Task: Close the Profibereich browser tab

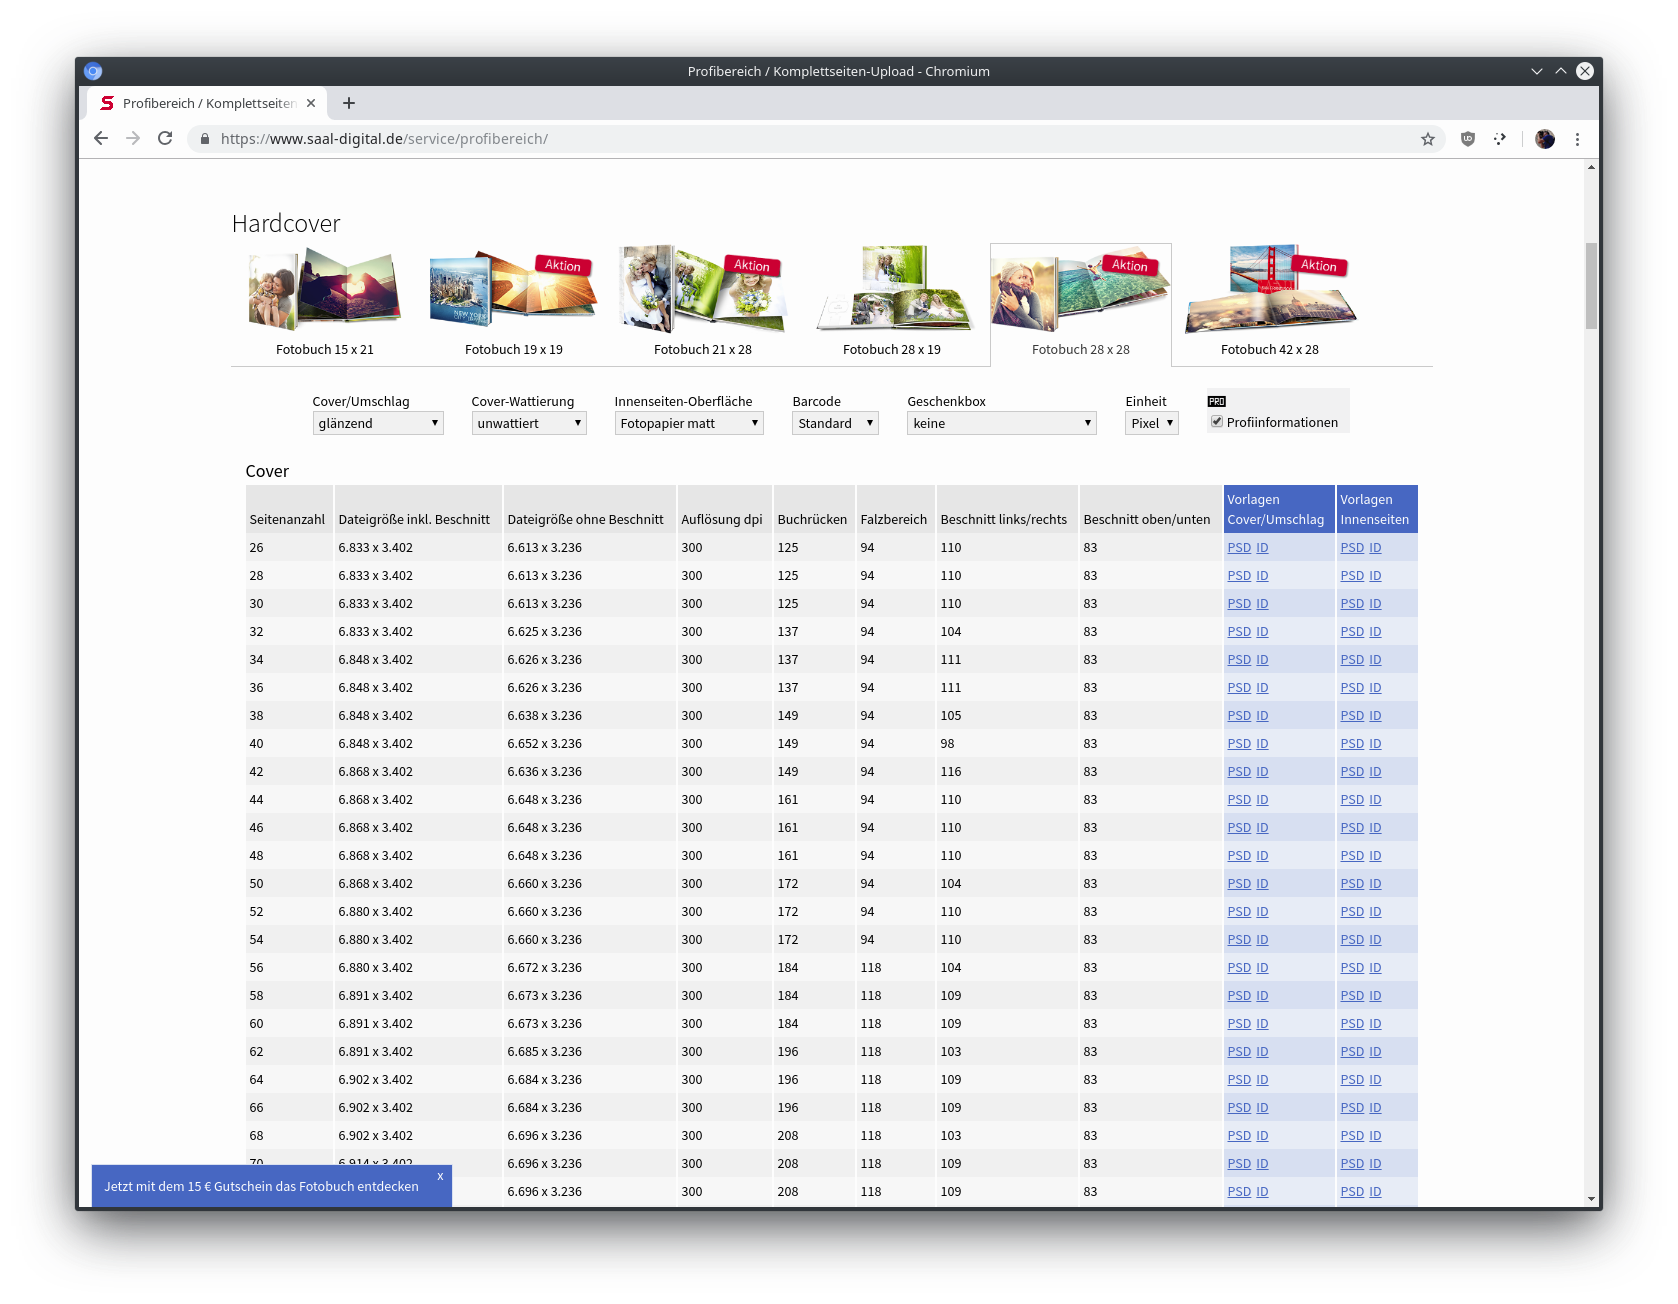Action: [x=311, y=103]
